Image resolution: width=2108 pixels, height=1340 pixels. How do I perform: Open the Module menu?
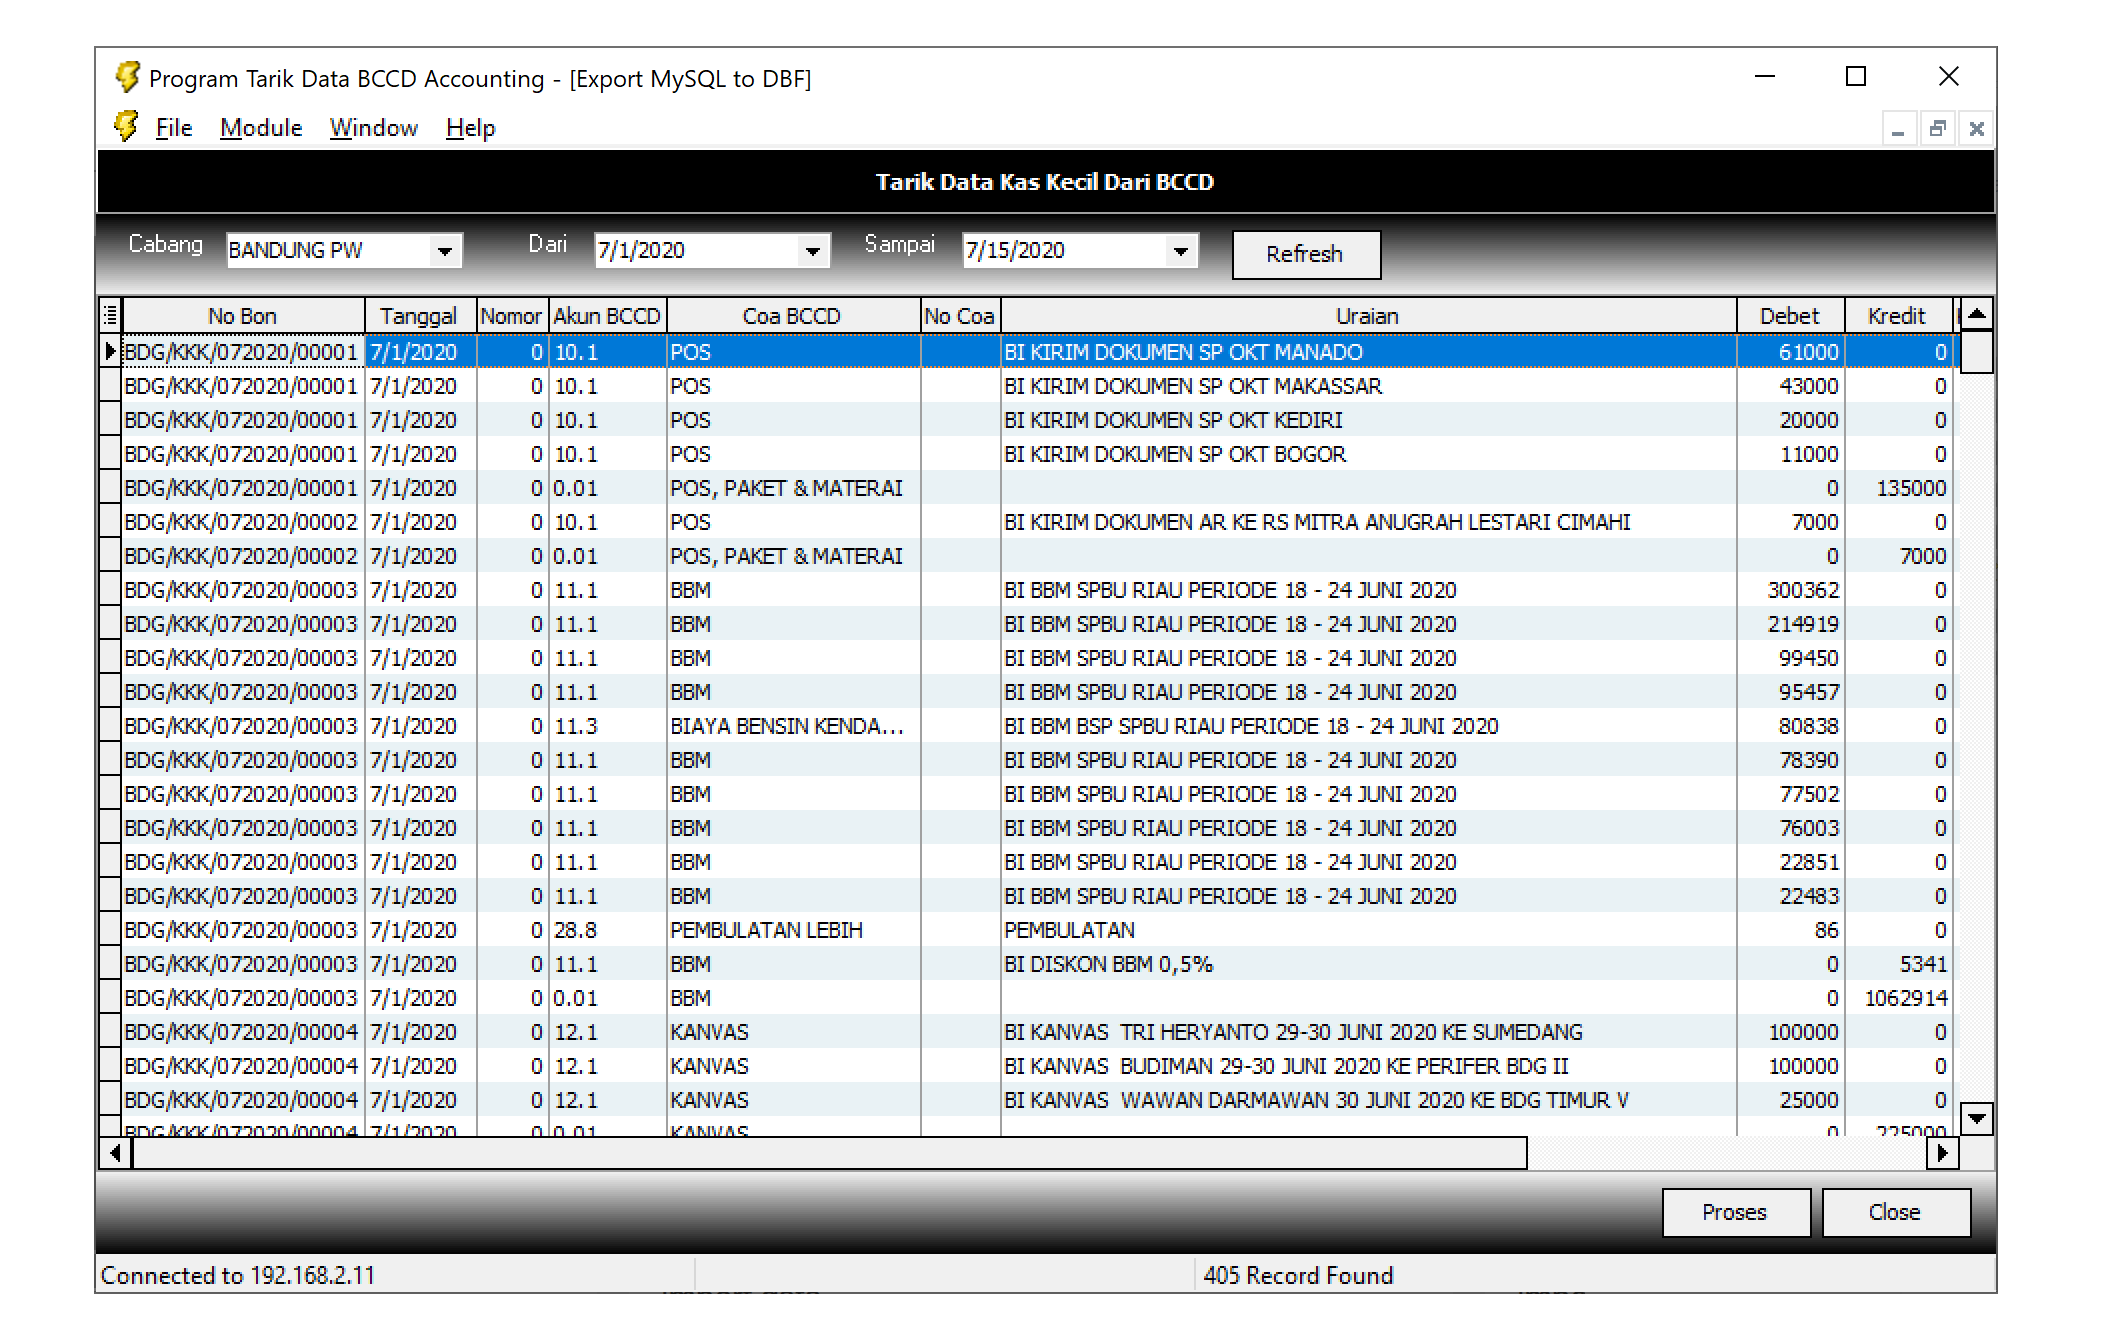(x=261, y=128)
